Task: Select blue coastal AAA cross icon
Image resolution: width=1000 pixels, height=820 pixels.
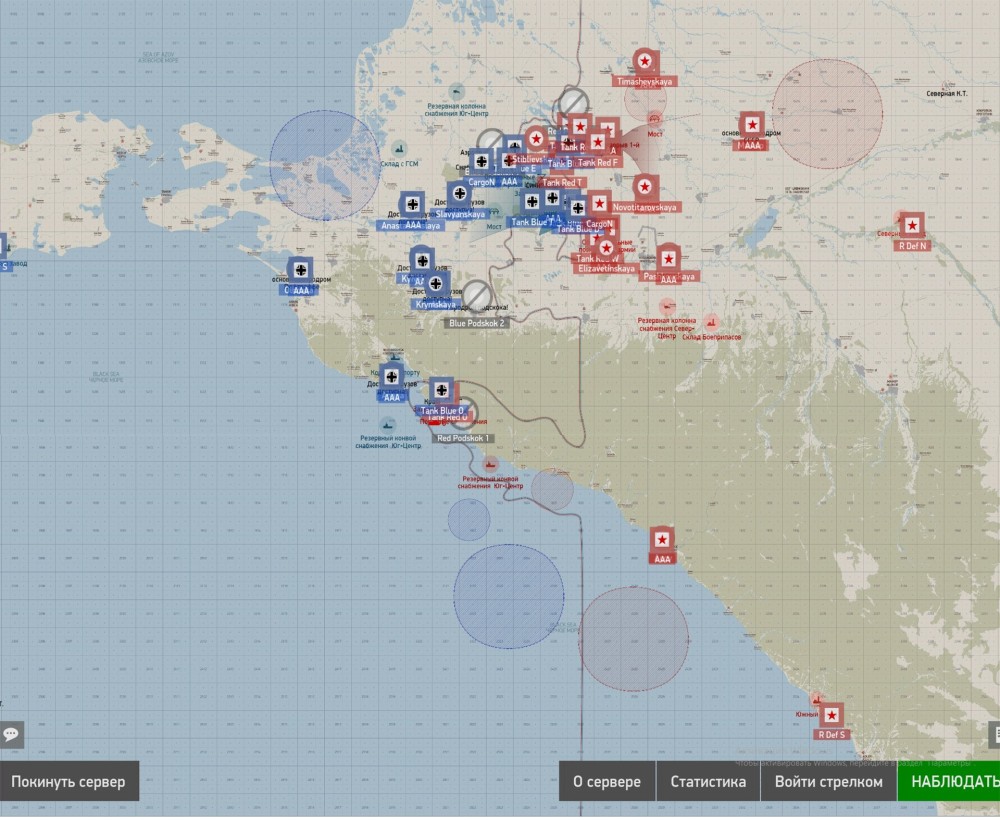Action: pyautogui.click(x=391, y=377)
